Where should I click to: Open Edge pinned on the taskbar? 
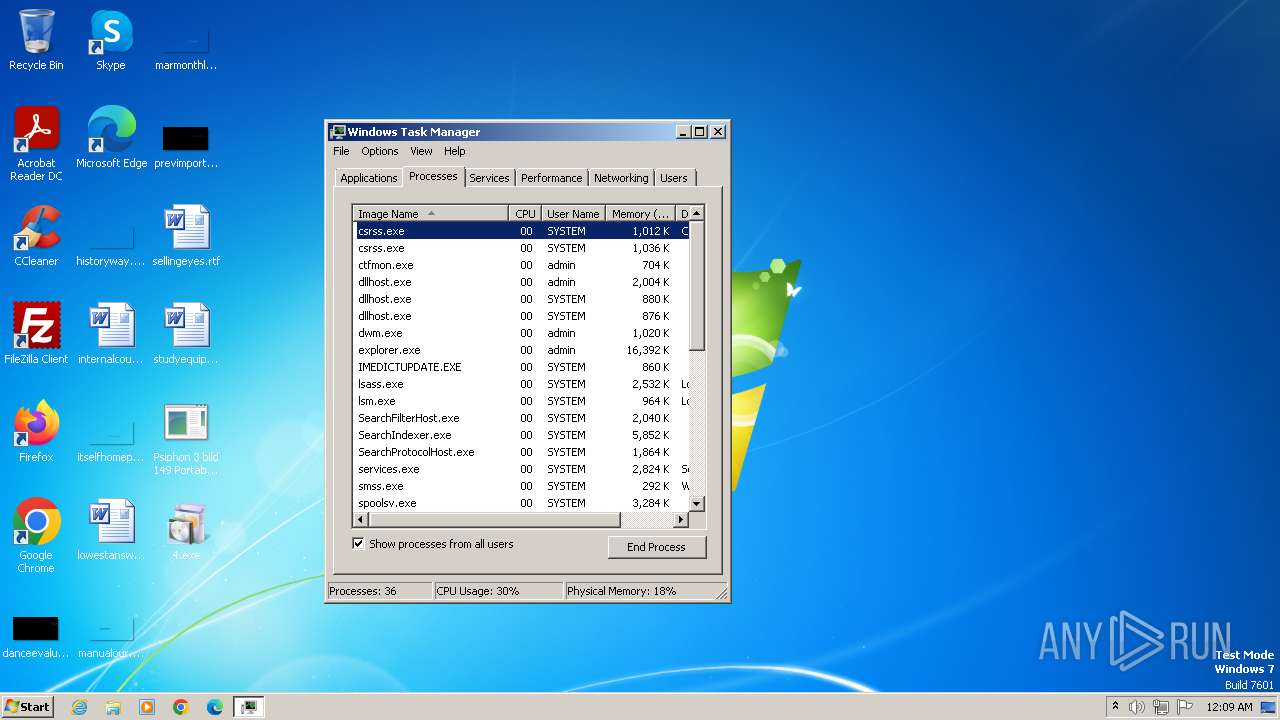tap(215, 707)
